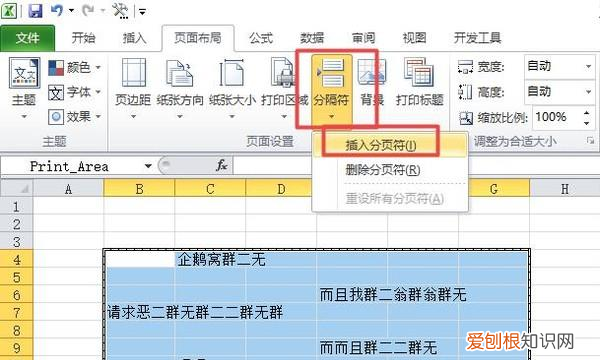Switch to the 视图 tab
The height and width of the screenshot is (360, 600).
(x=414, y=38)
